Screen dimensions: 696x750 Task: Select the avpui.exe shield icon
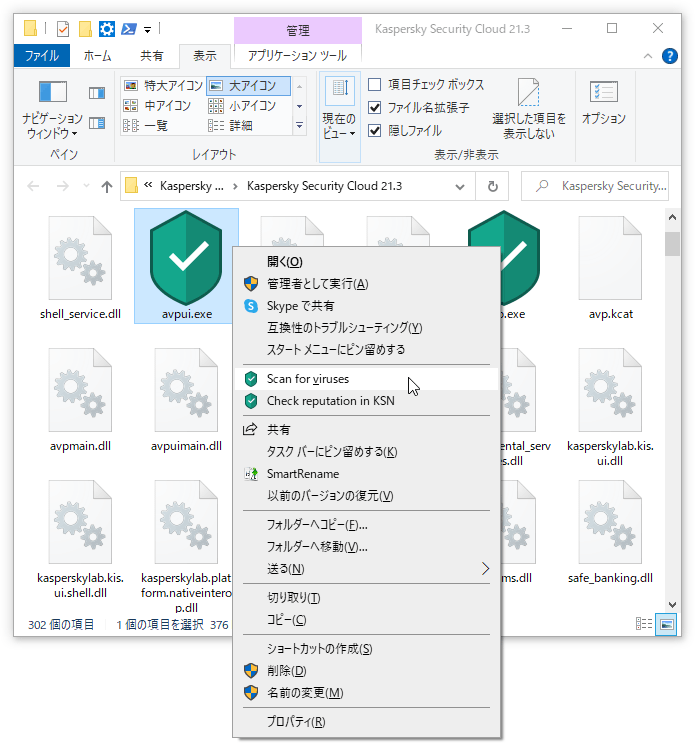point(186,258)
